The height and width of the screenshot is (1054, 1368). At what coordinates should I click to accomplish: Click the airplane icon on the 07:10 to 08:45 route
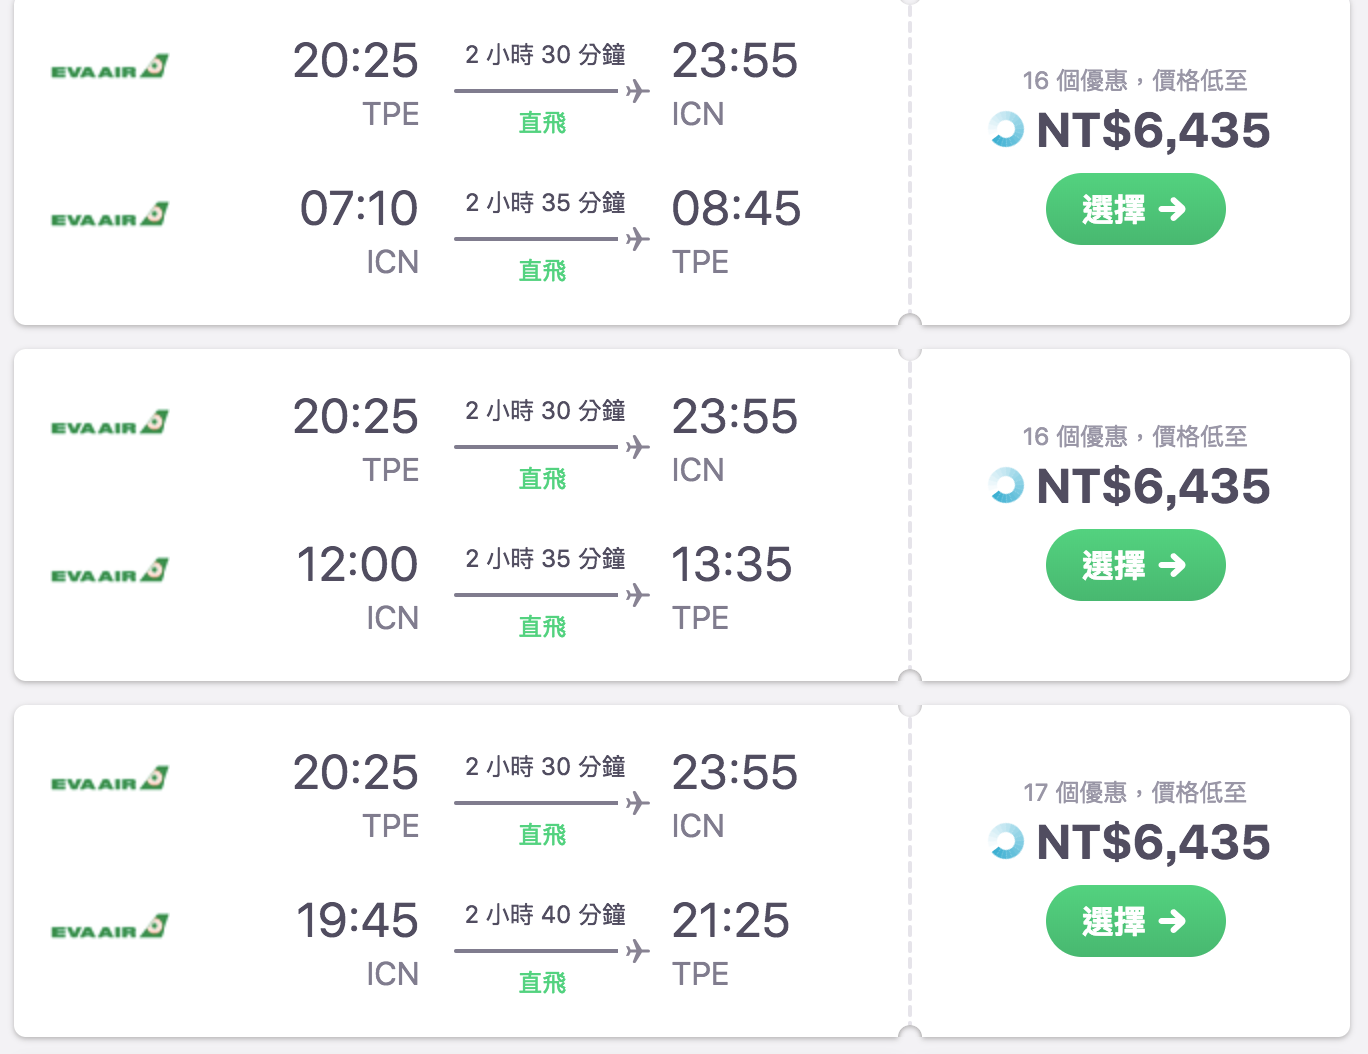pyautogui.click(x=638, y=238)
